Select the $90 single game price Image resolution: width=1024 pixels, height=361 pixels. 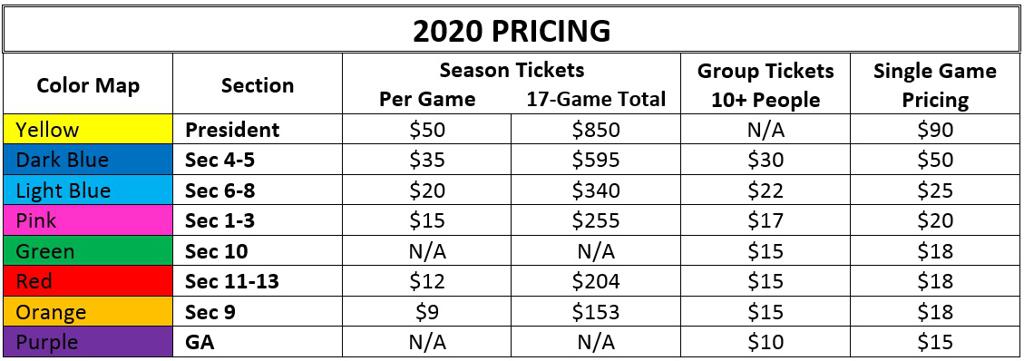pos(935,129)
